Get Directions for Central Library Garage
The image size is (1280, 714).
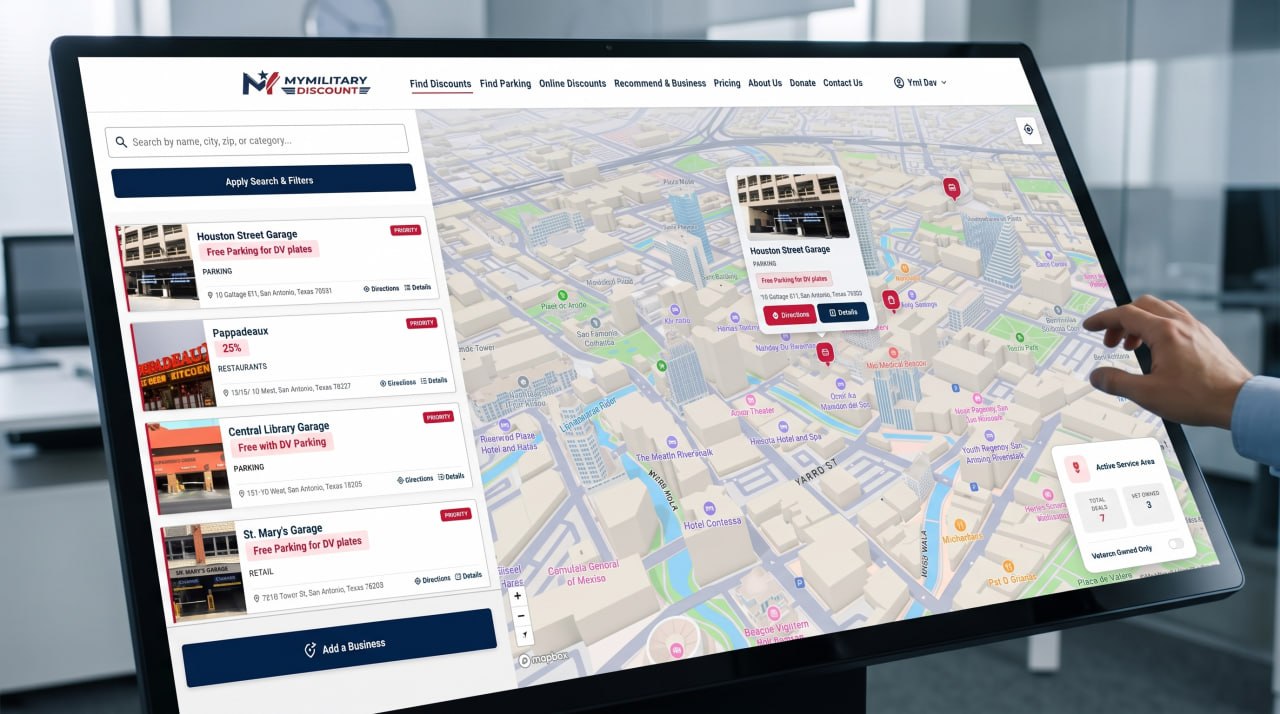[415, 479]
